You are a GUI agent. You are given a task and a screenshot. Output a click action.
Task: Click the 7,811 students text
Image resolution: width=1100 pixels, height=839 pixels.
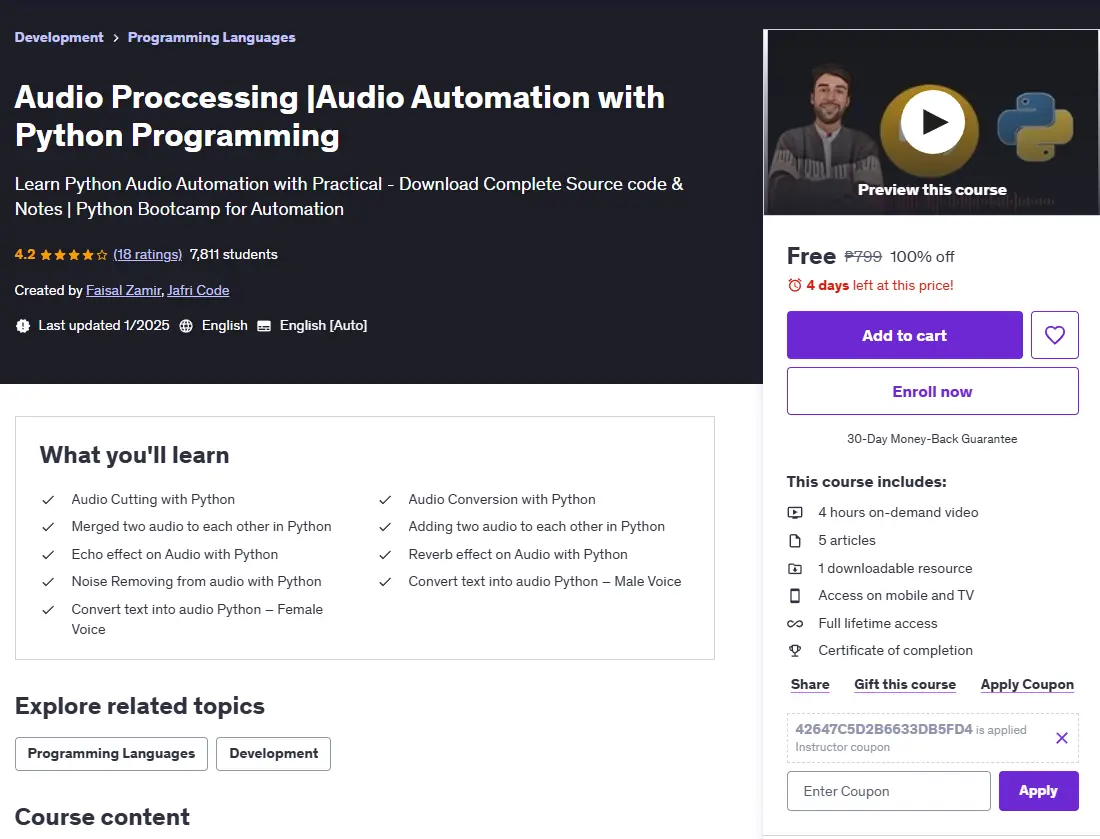coord(234,254)
